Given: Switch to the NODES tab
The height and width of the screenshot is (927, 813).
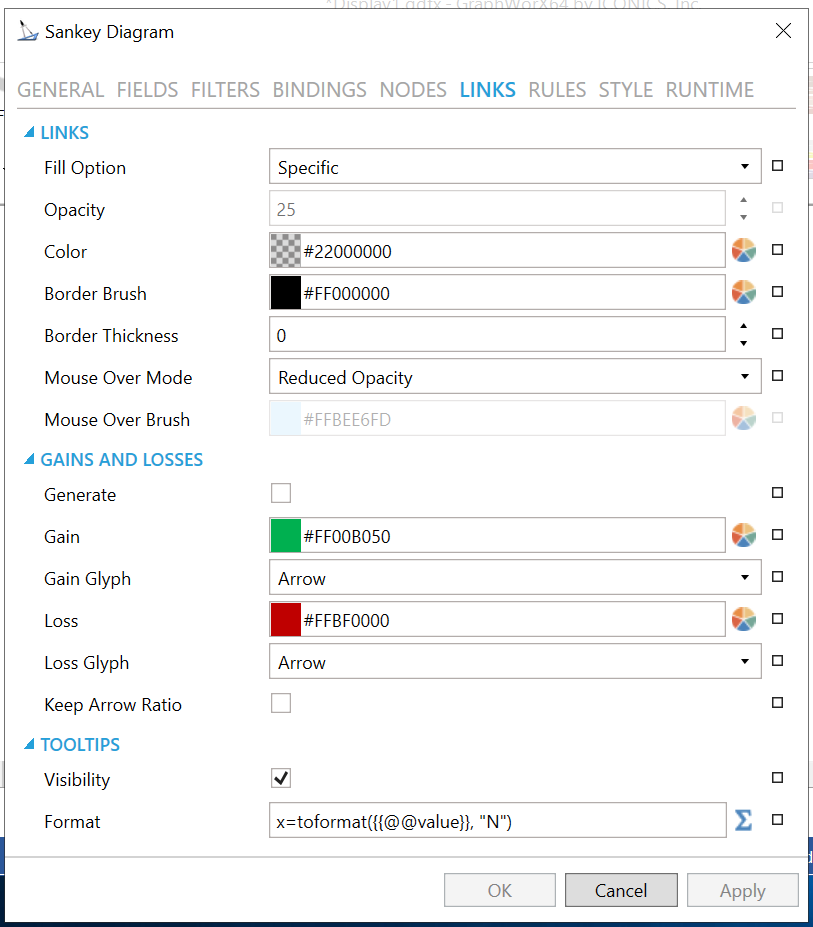Looking at the screenshot, I should click(x=413, y=90).
